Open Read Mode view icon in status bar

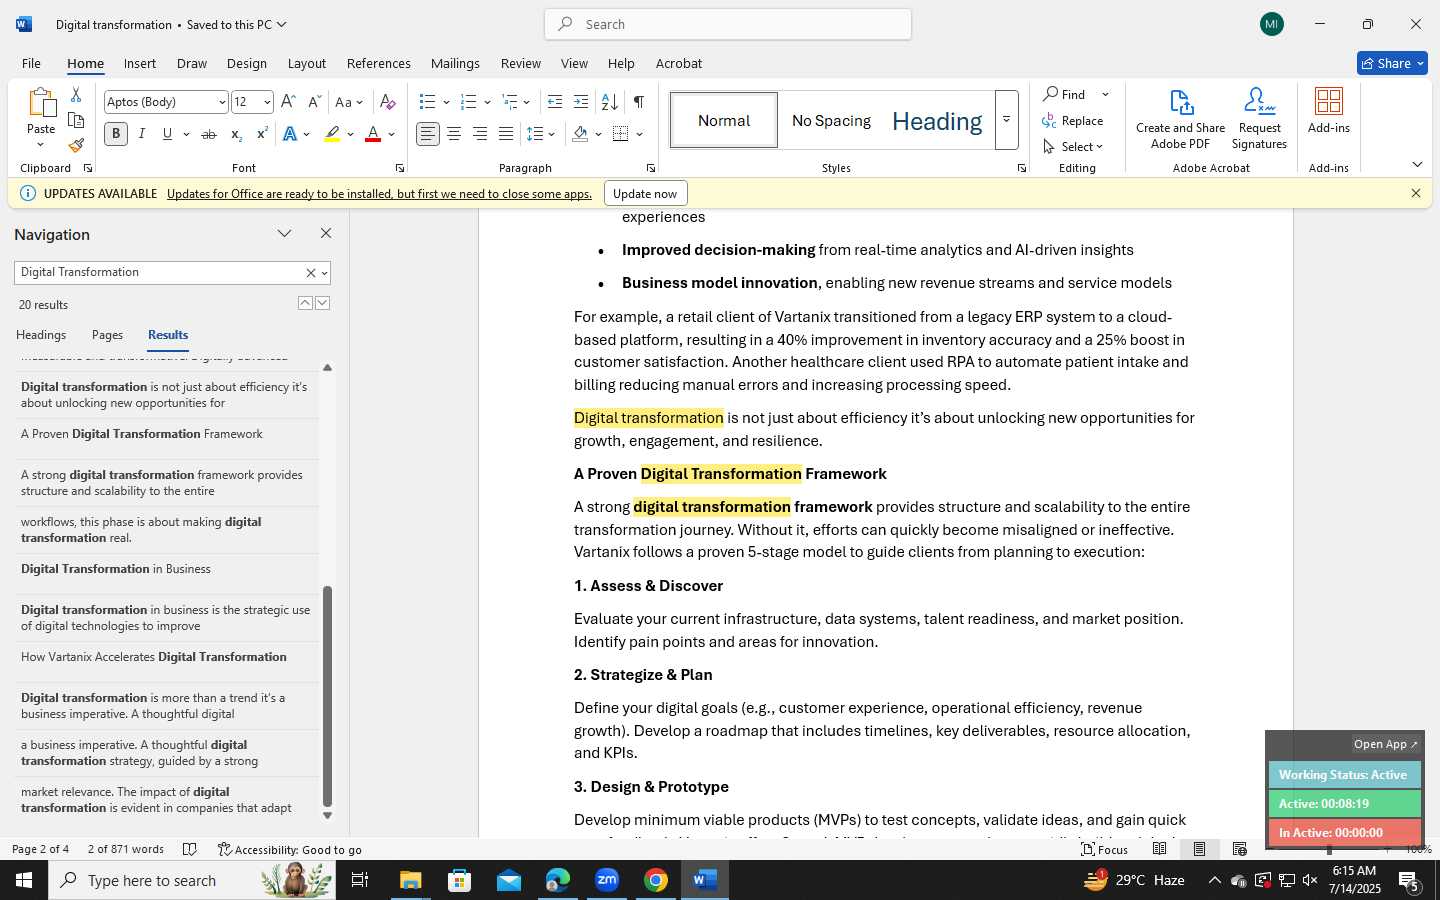[1159, 849]
